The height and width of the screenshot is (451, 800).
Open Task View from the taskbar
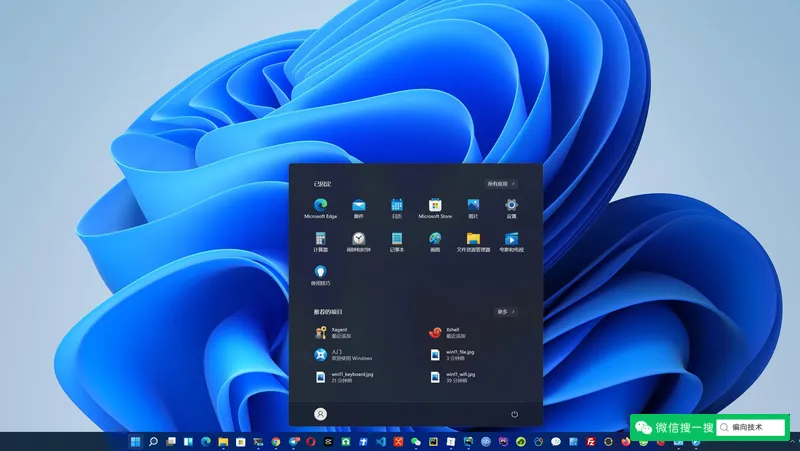point(171,442)
